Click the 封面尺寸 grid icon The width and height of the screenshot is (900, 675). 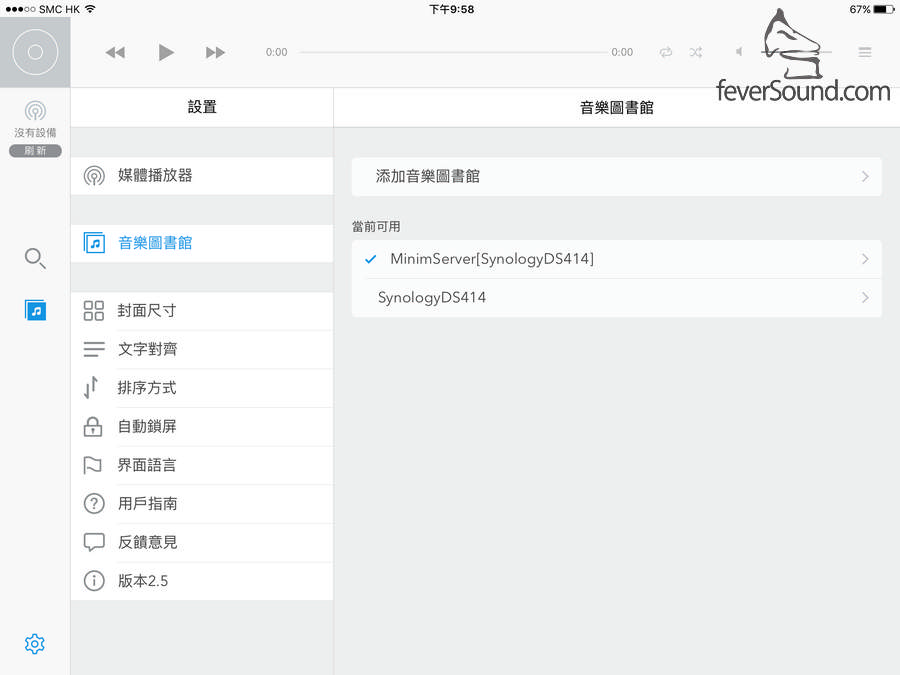[x=94, y=311]
